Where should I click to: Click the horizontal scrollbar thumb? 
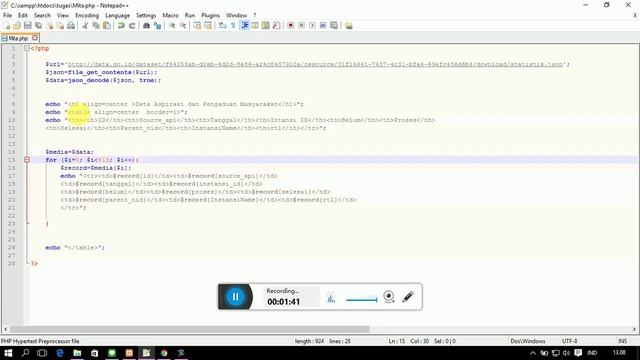190,329
